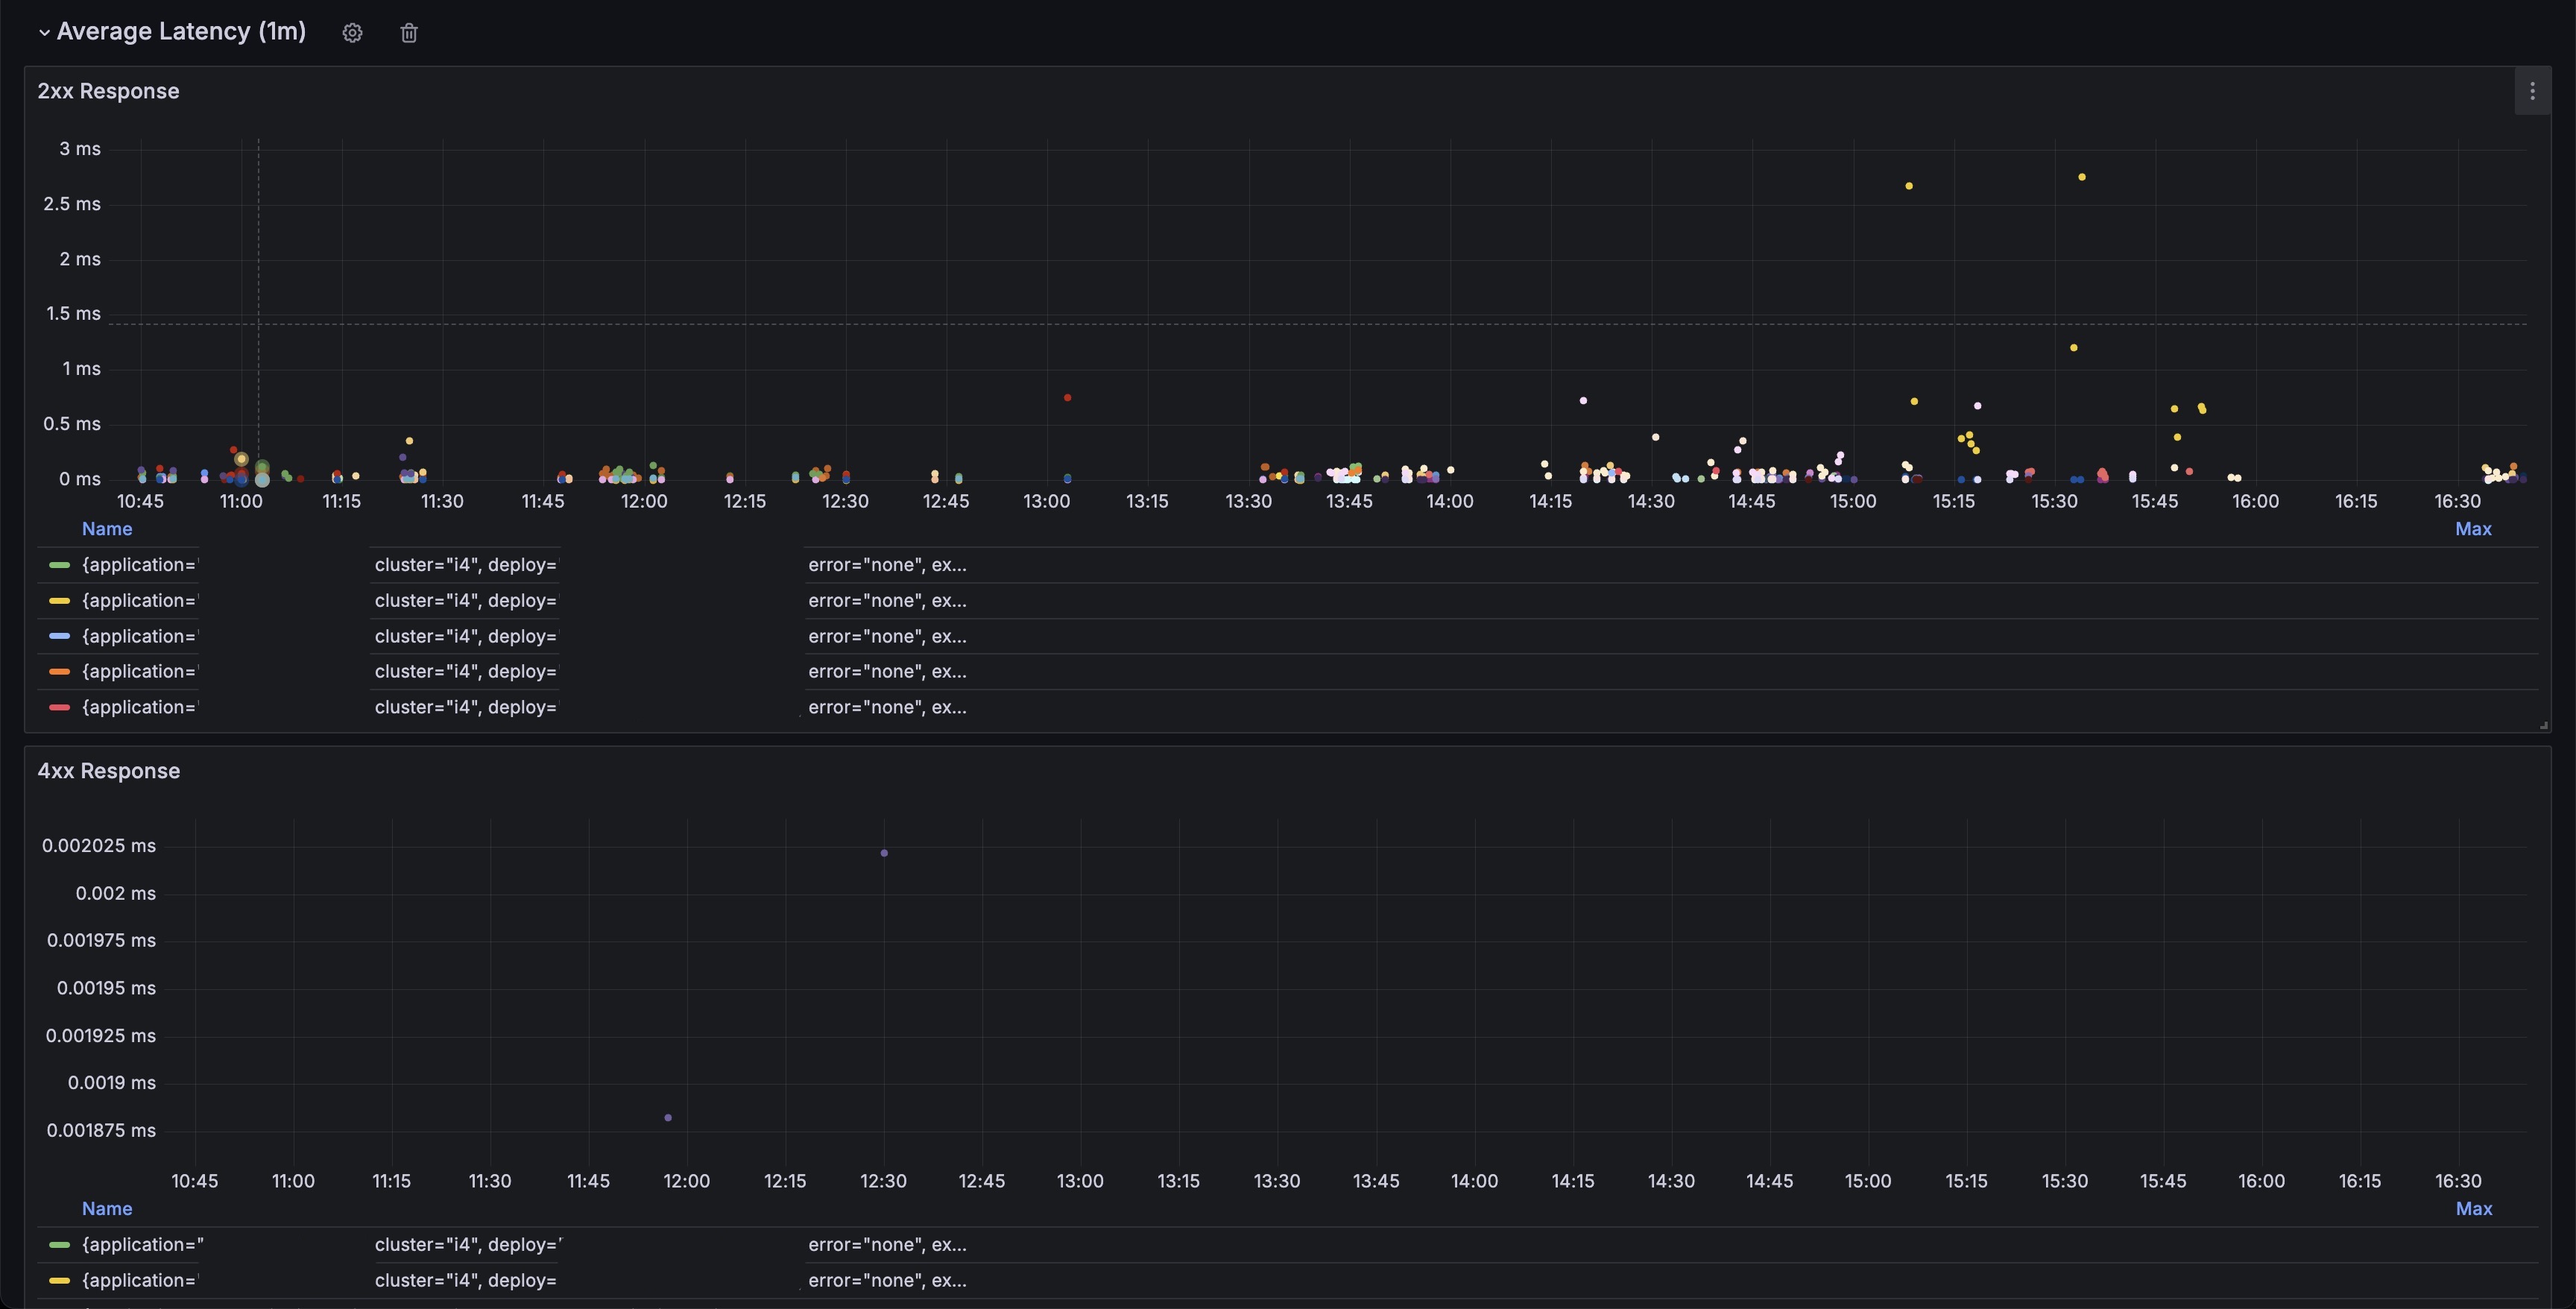Click the panel resize handle on 2xx Response
The height and width of the screenshot is (1309, 2576).
coord(2543,725)
